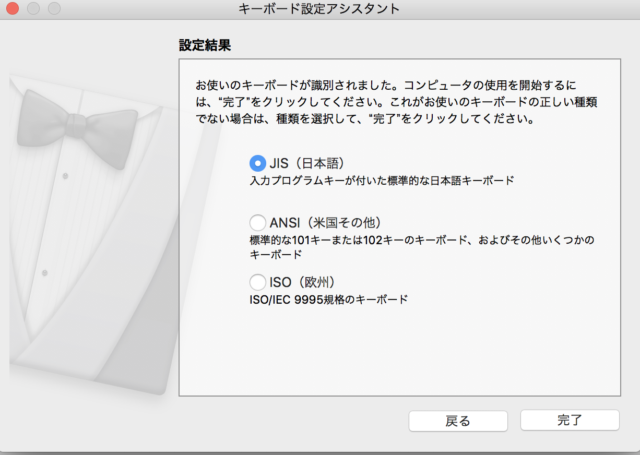
Task: Click the キーボード設定アシスタント window title
Action: [x=319, y=9]
